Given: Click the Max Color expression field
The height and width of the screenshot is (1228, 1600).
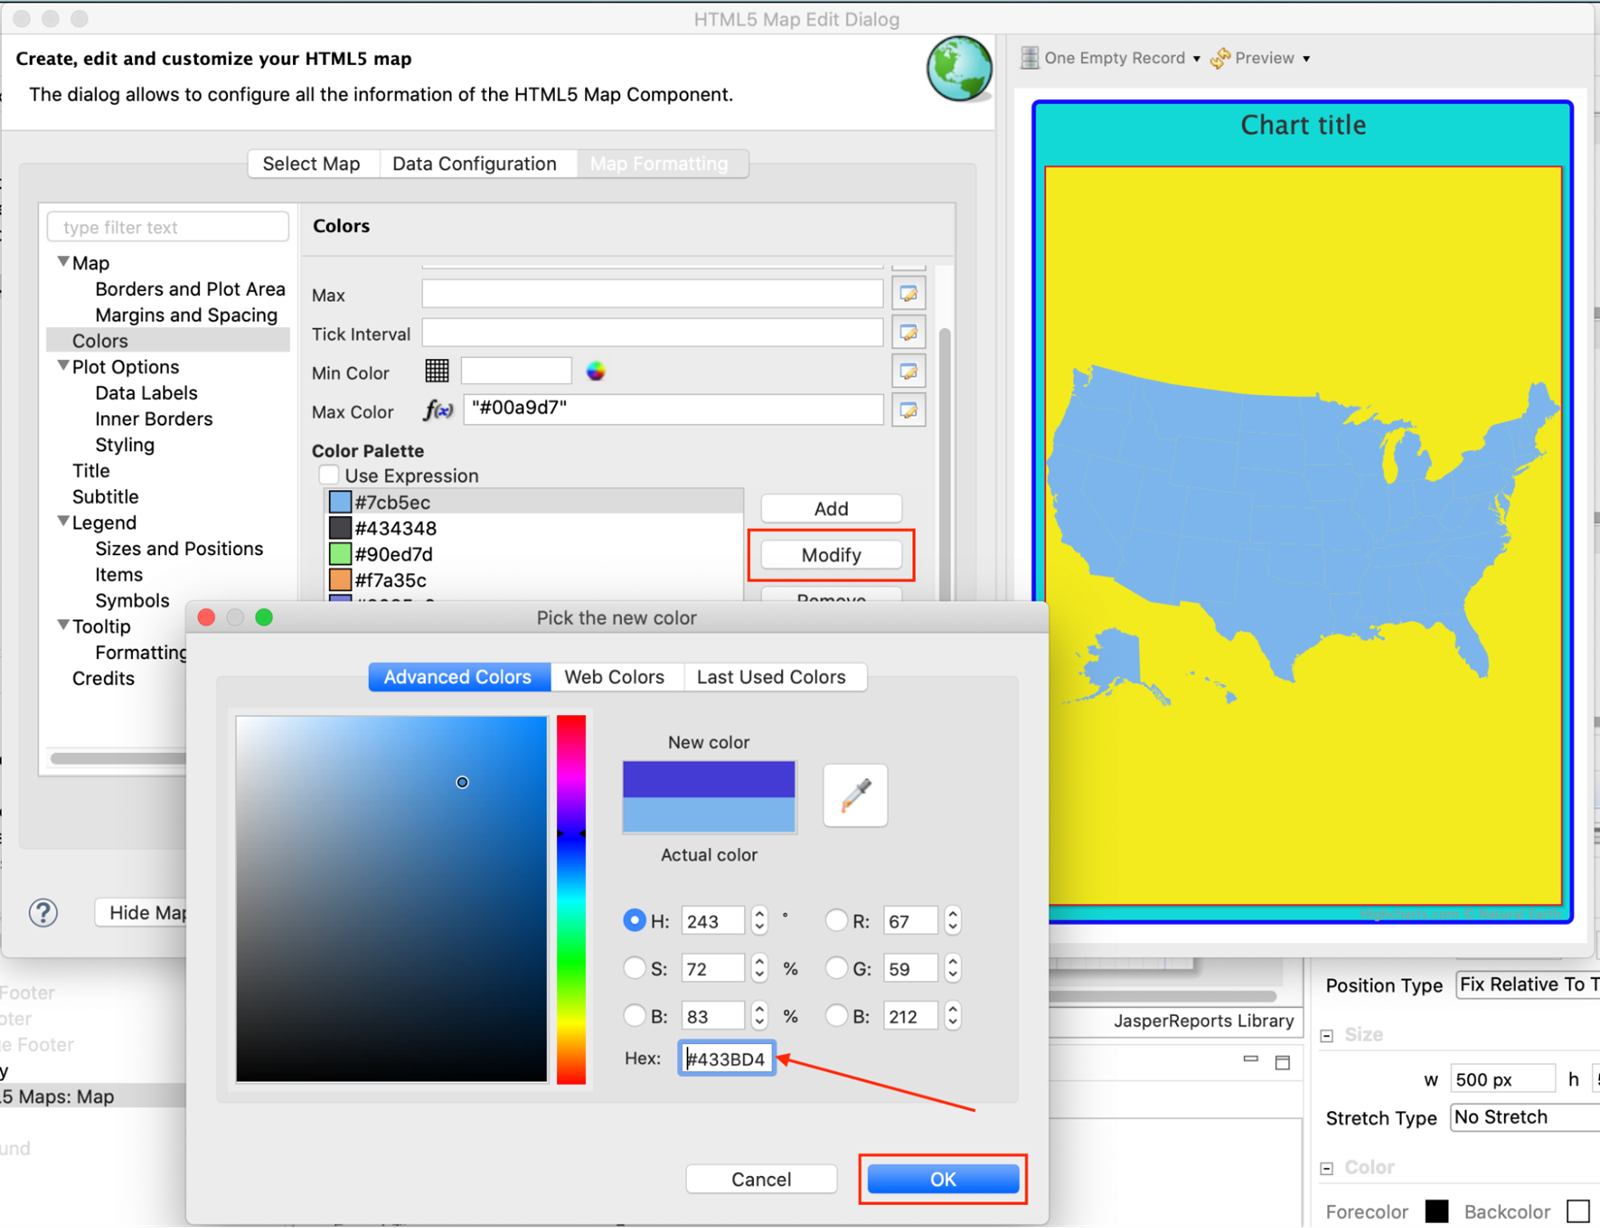Looking at the screenshot, I should point(674,409).
